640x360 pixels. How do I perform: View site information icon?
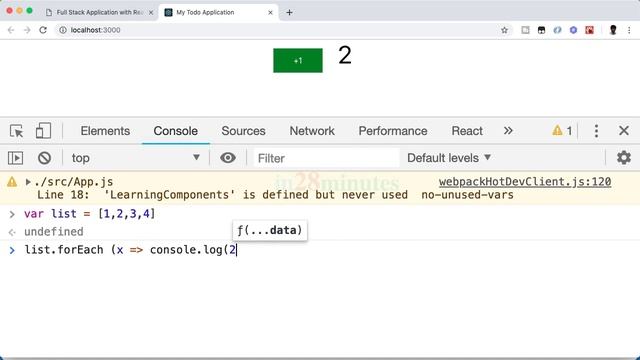click(63, 30)
